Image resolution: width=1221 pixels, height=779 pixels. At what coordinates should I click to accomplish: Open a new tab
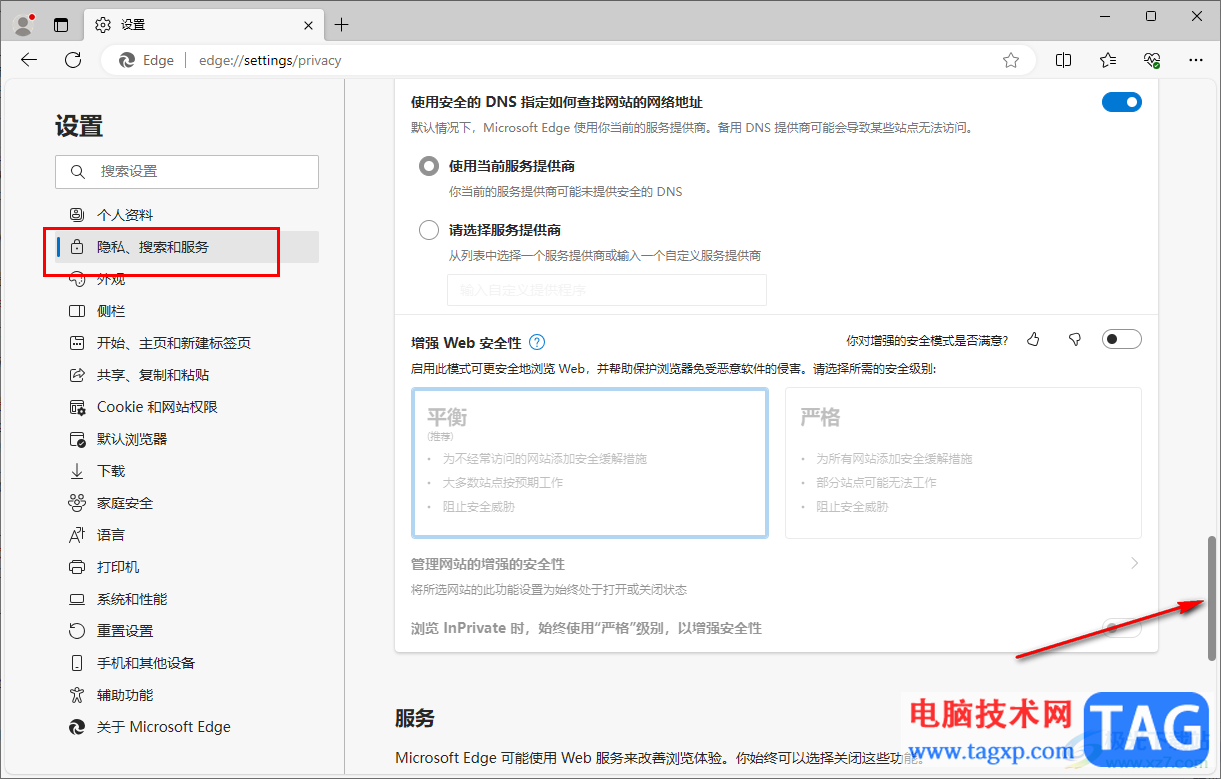[x=342, y=25]
